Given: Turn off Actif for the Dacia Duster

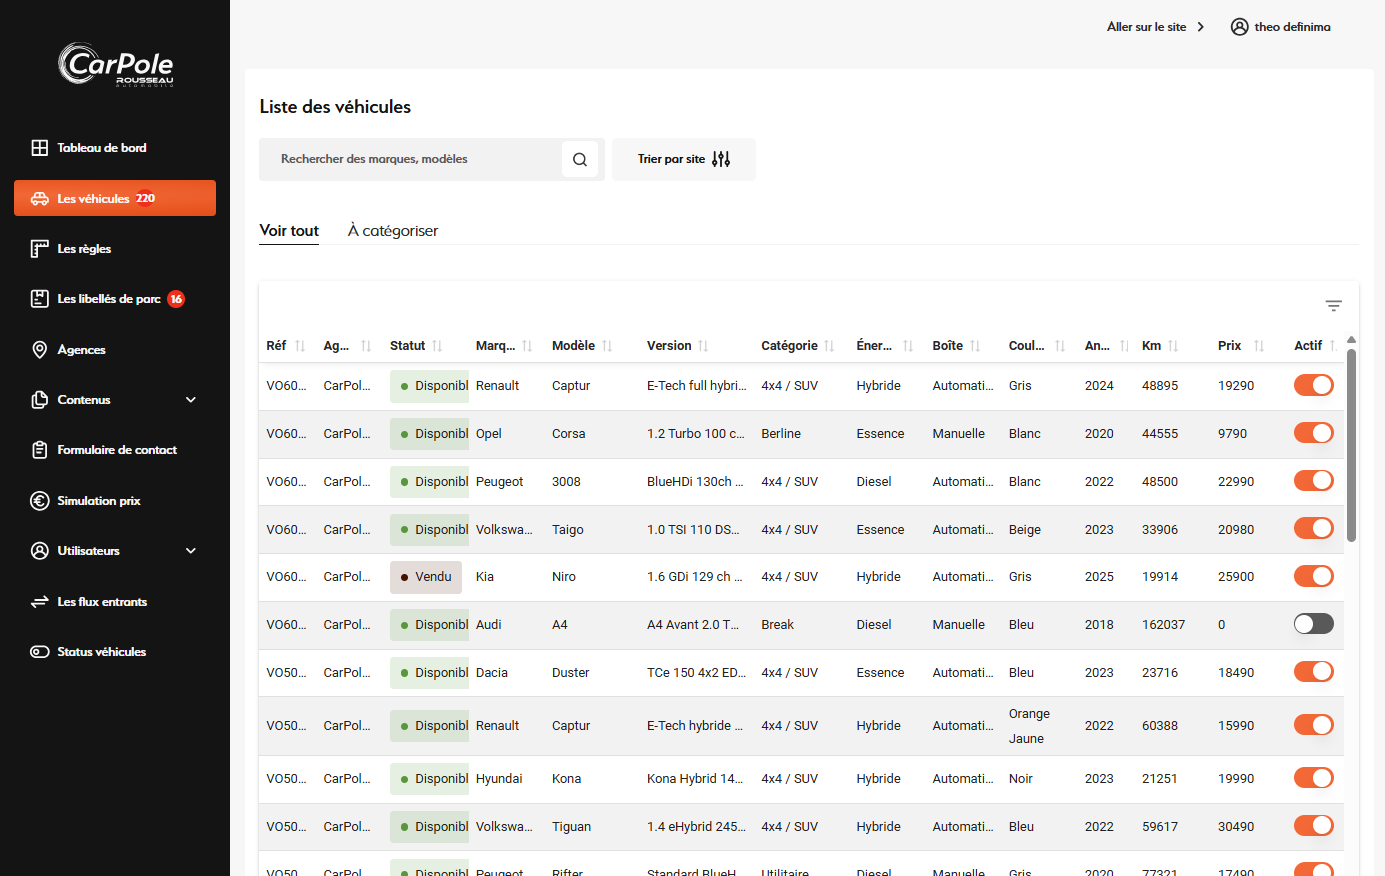Looking at the screenshot, I should [1314, 672].
